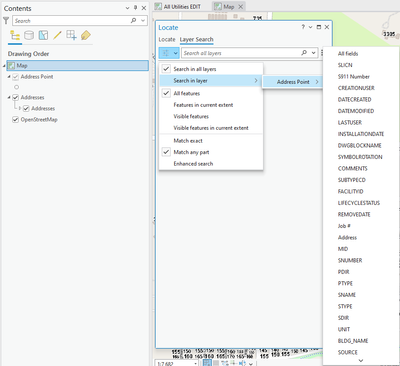This screenshot has width=400, height=366.
Task: Choose the SNUMBER field
Action: [x=350, y=260]
